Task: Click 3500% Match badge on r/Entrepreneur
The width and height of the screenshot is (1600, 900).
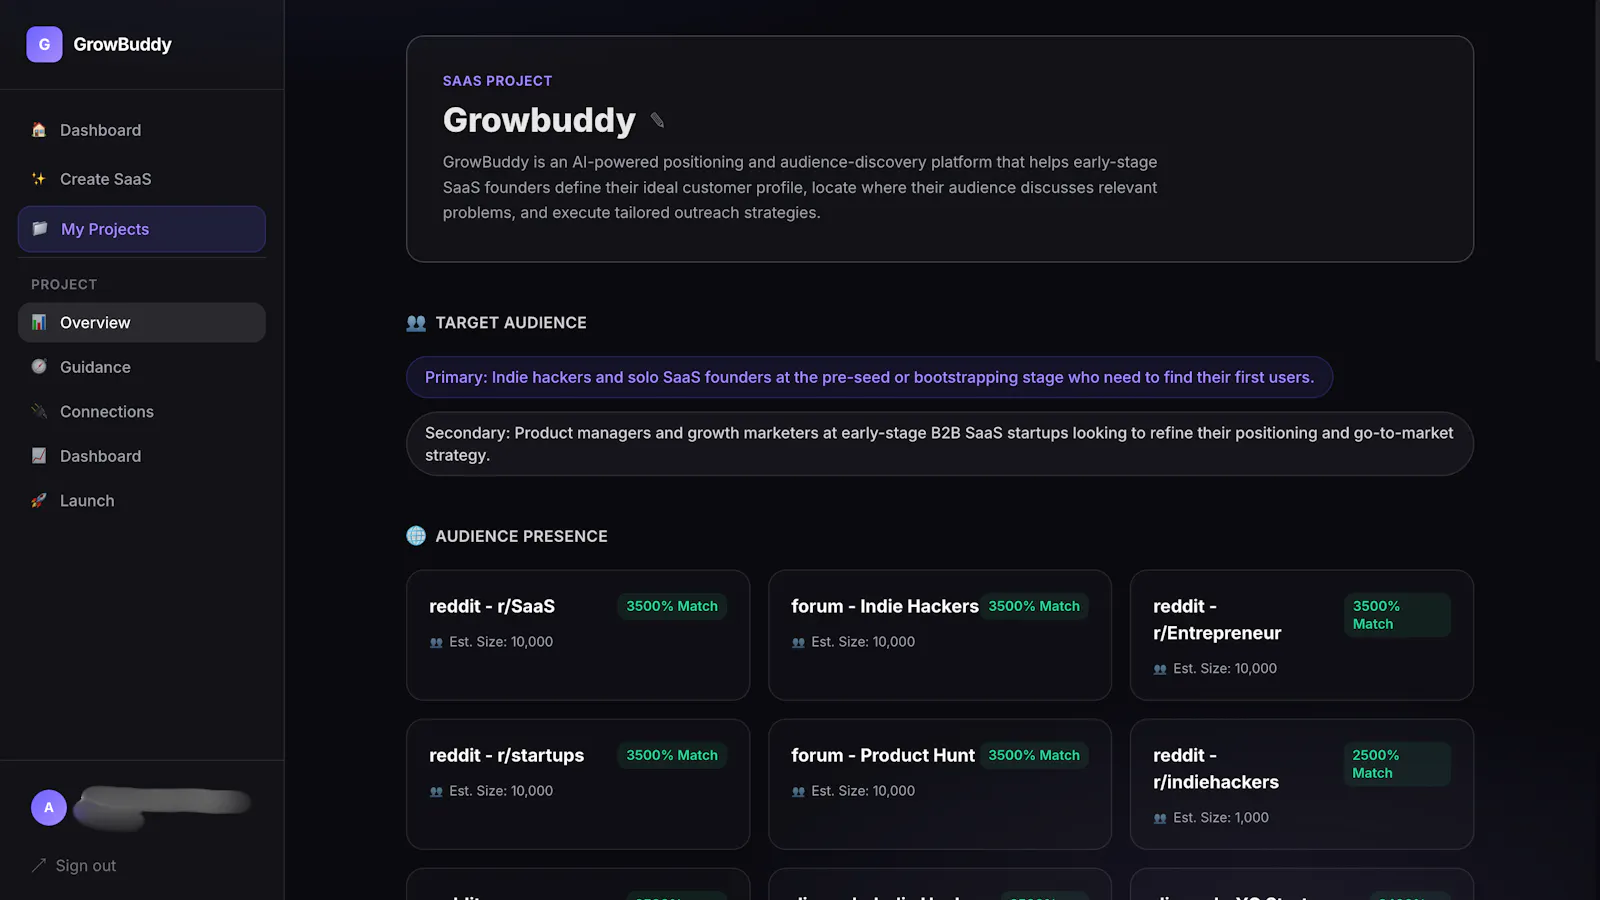Action: click(x=1397, y=615)
